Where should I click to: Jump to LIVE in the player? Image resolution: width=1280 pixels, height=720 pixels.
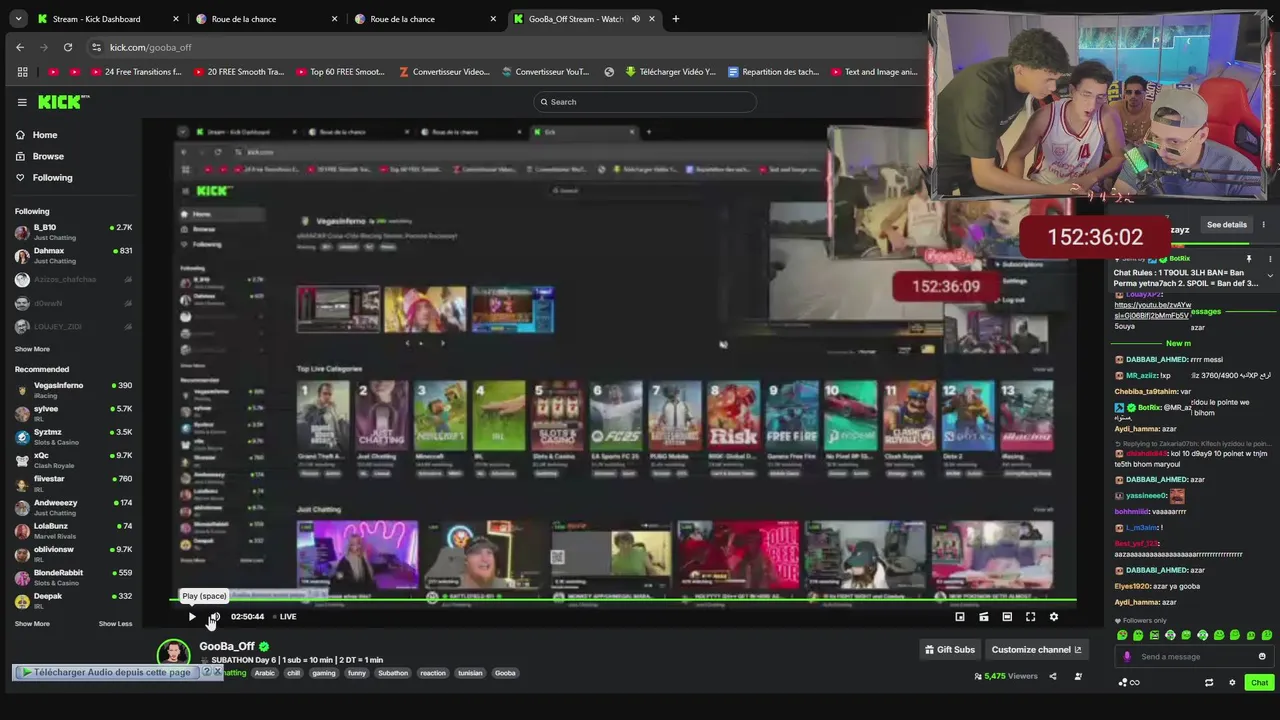286,617
